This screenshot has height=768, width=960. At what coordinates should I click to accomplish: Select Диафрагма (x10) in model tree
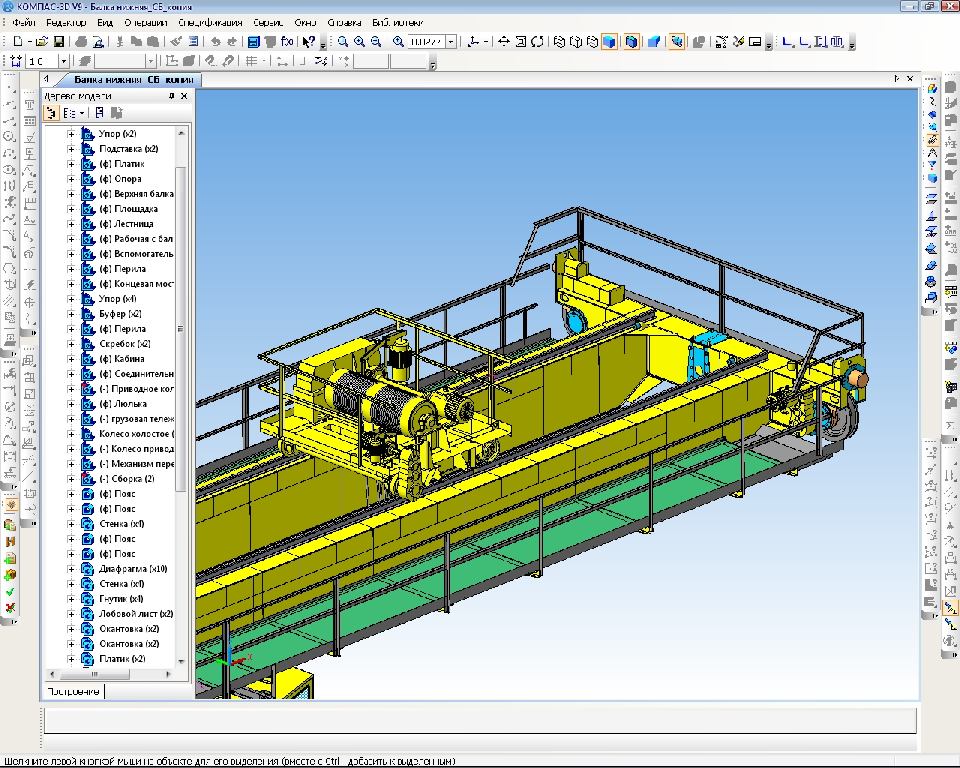click(x=133, y=569)
